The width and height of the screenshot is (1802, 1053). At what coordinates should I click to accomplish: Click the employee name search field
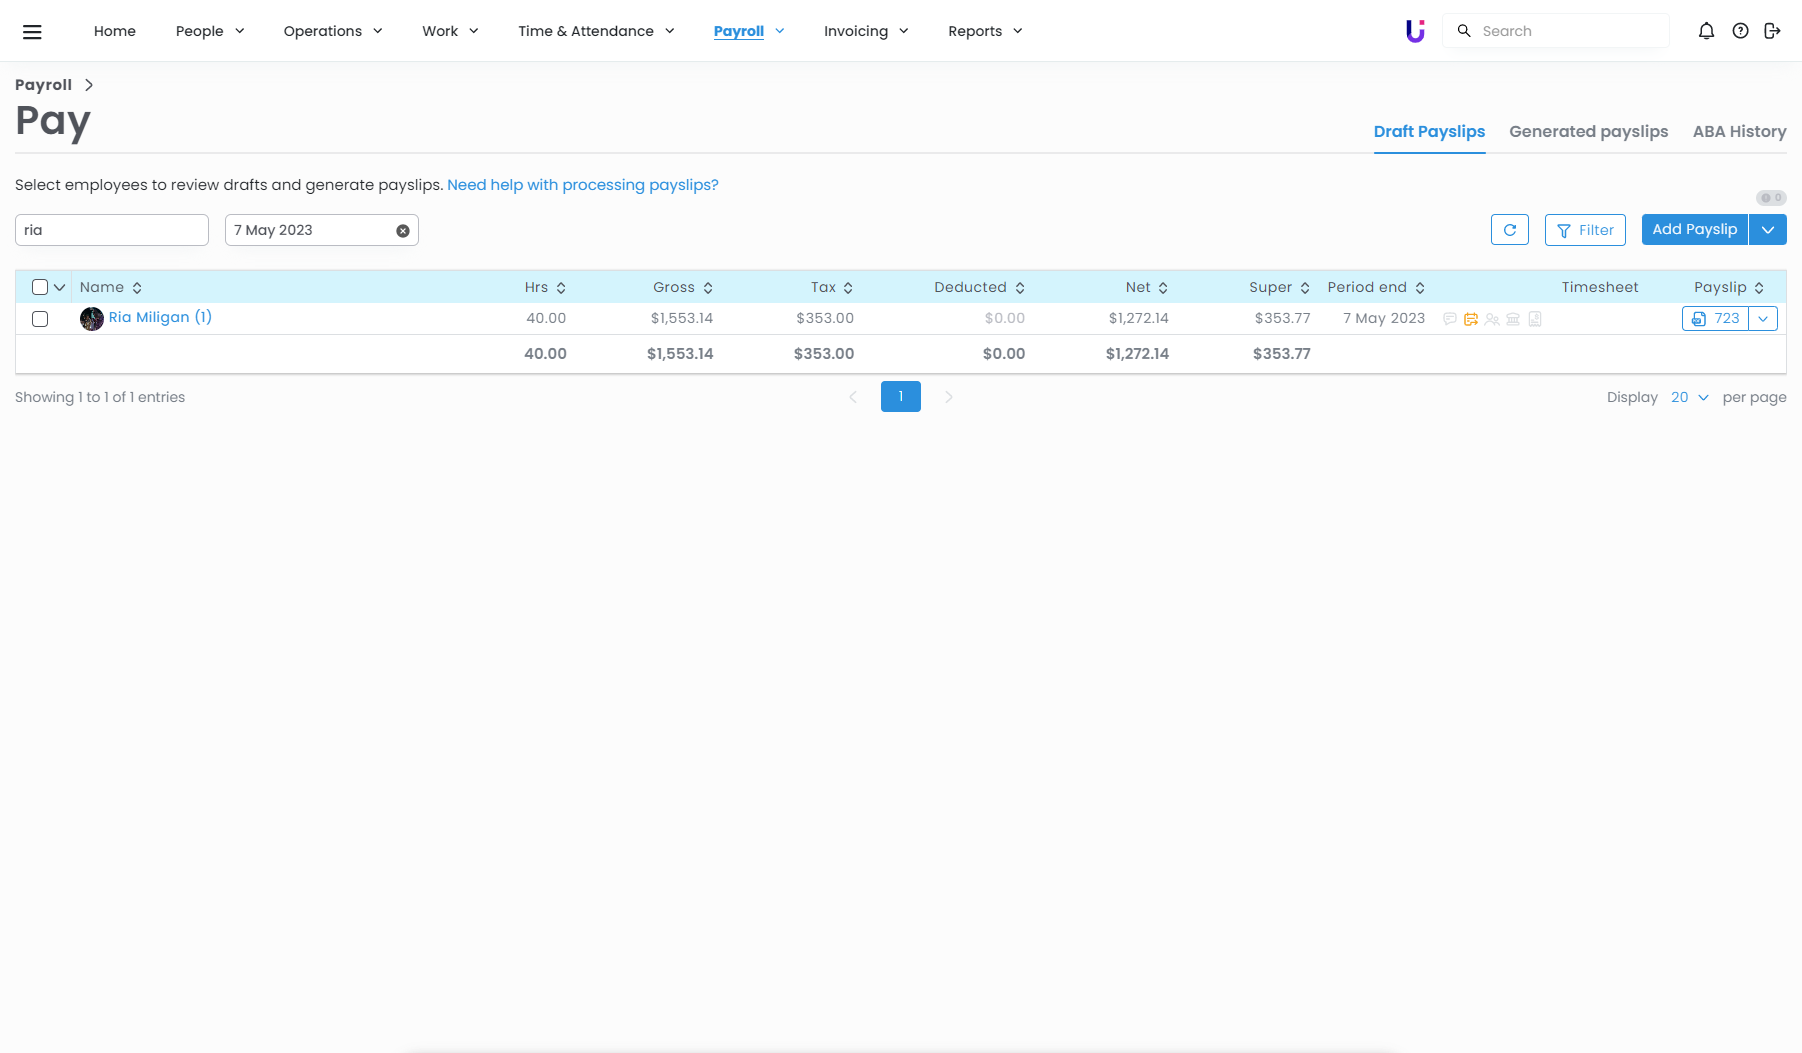point(112,230)
